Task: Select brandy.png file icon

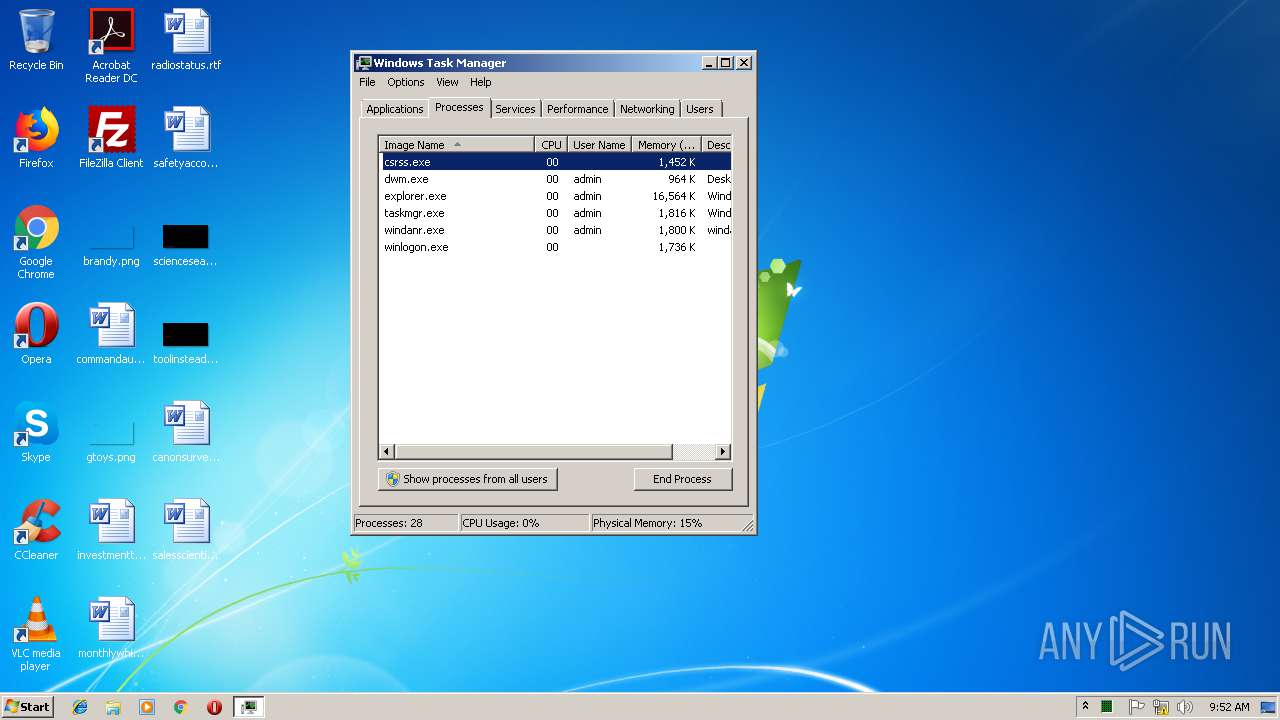Action: pos(111,244)
